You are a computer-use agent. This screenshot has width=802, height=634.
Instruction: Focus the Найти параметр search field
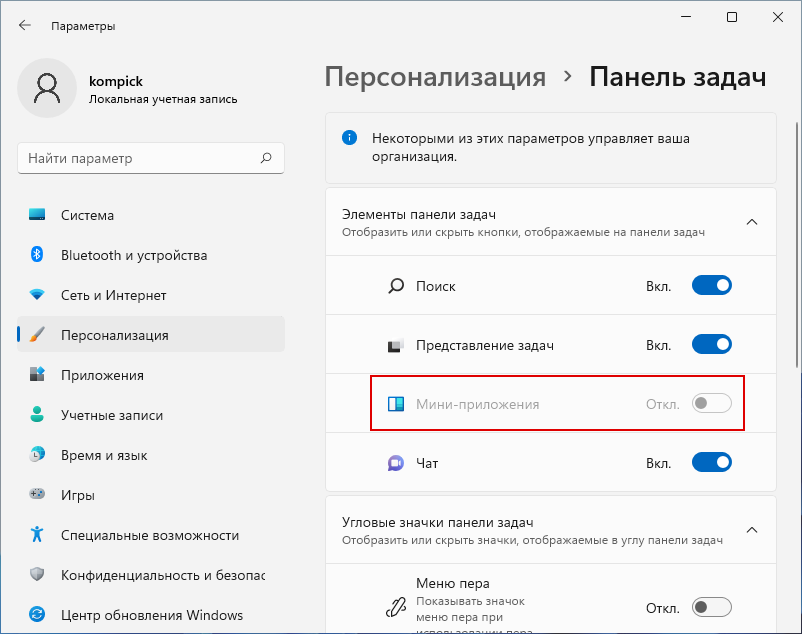[x=151, y=158]
